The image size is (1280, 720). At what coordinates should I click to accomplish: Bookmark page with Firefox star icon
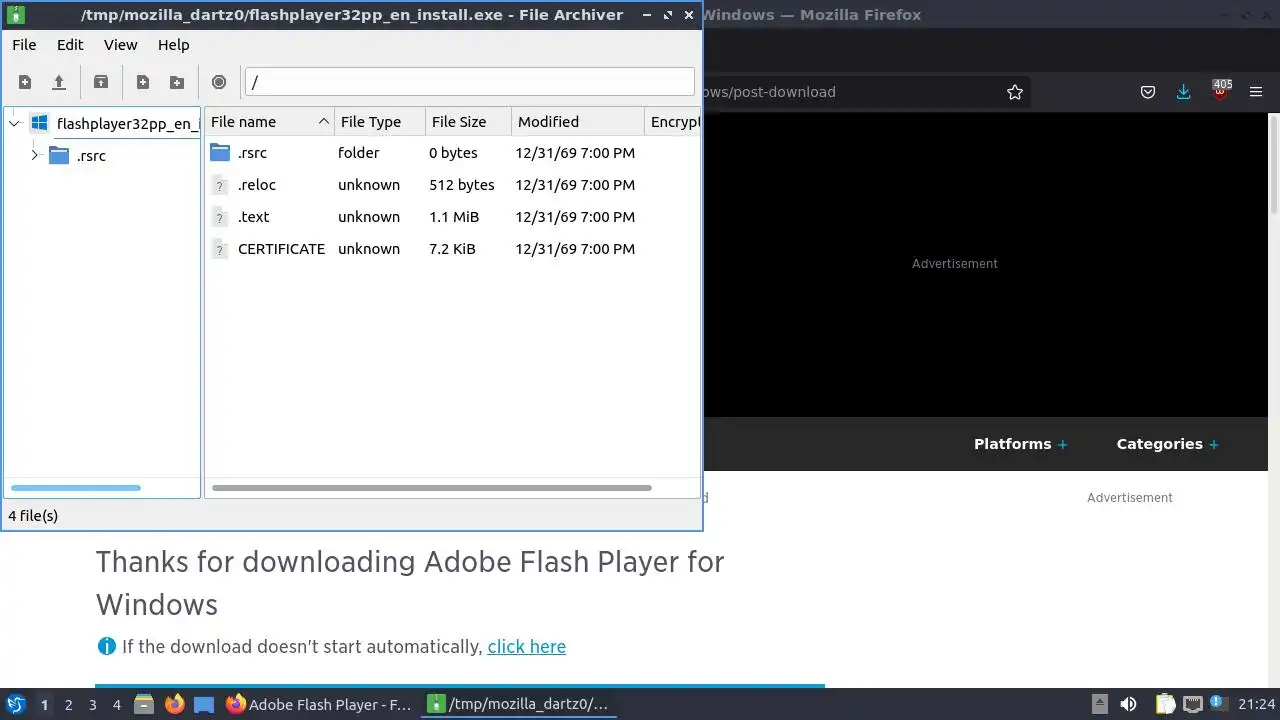tap(1015, 92)
